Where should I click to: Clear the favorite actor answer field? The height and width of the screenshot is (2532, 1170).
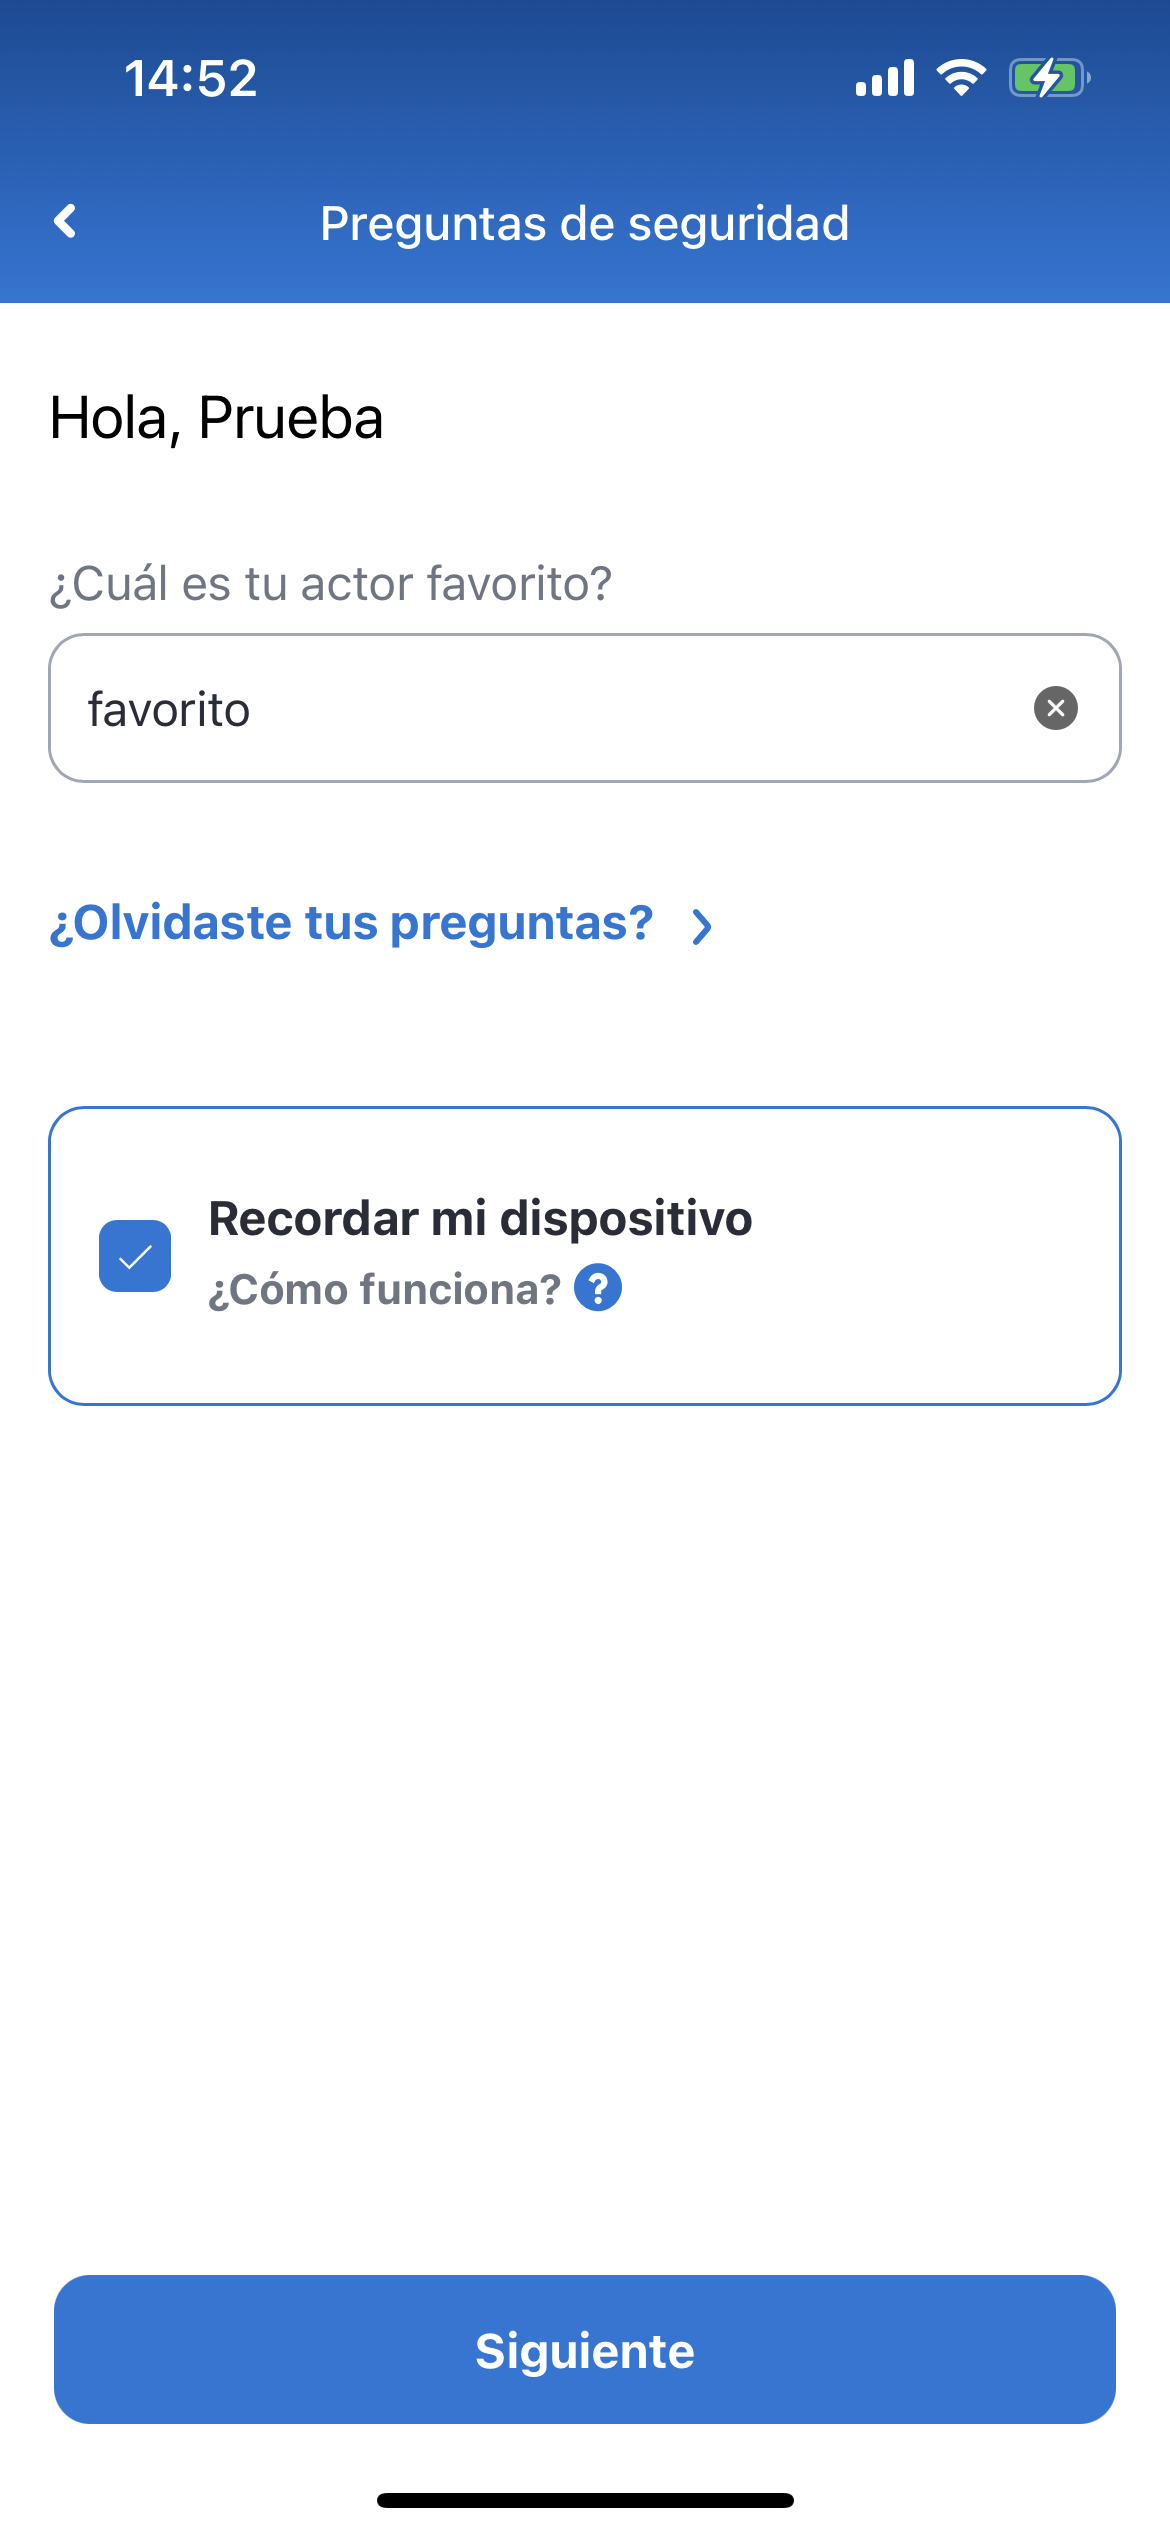coord(1055,708)
